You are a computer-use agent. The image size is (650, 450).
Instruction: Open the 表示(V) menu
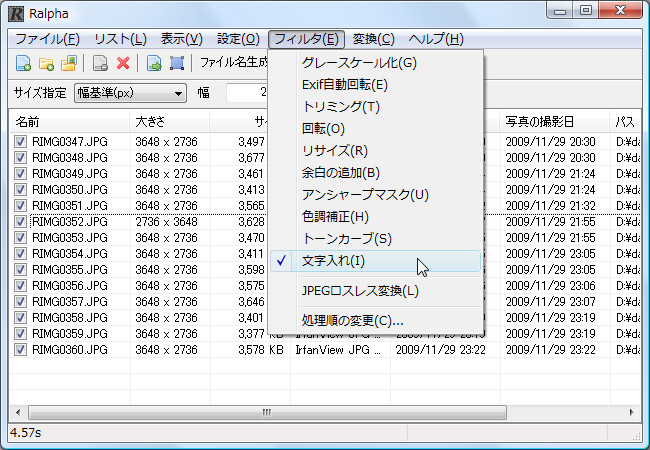click(x=182, y=39)
